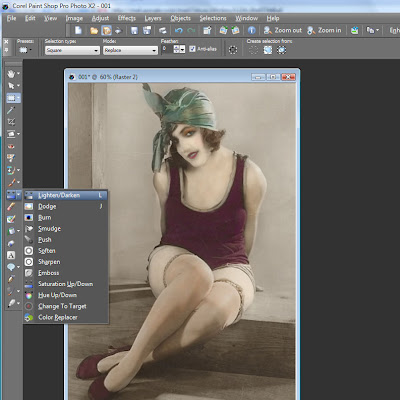The width and height of the screenshot is (400, 400).
Task: Select the Pen tool below the speech bubble
Action: tap(11, 279)
